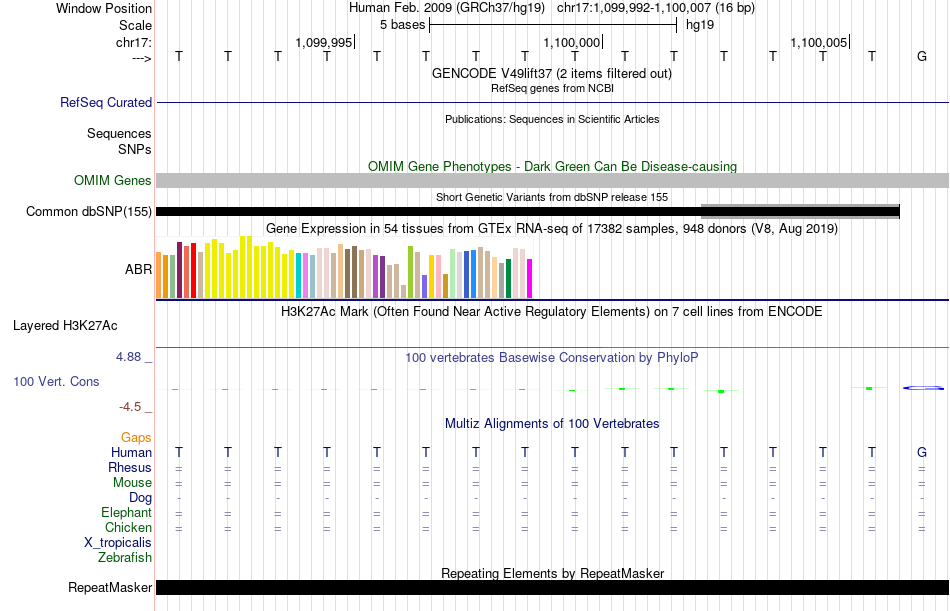Click the "5 bases" scale label
This screenshot has width=950, height=611.
click(402, 25)
